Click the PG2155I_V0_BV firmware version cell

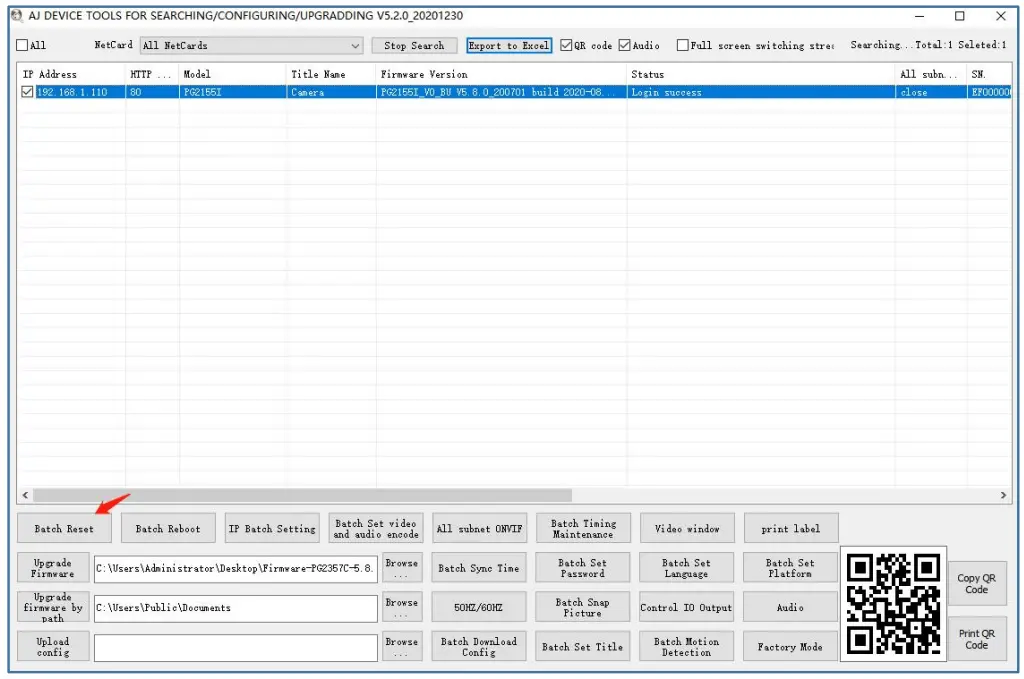(501, 92)
